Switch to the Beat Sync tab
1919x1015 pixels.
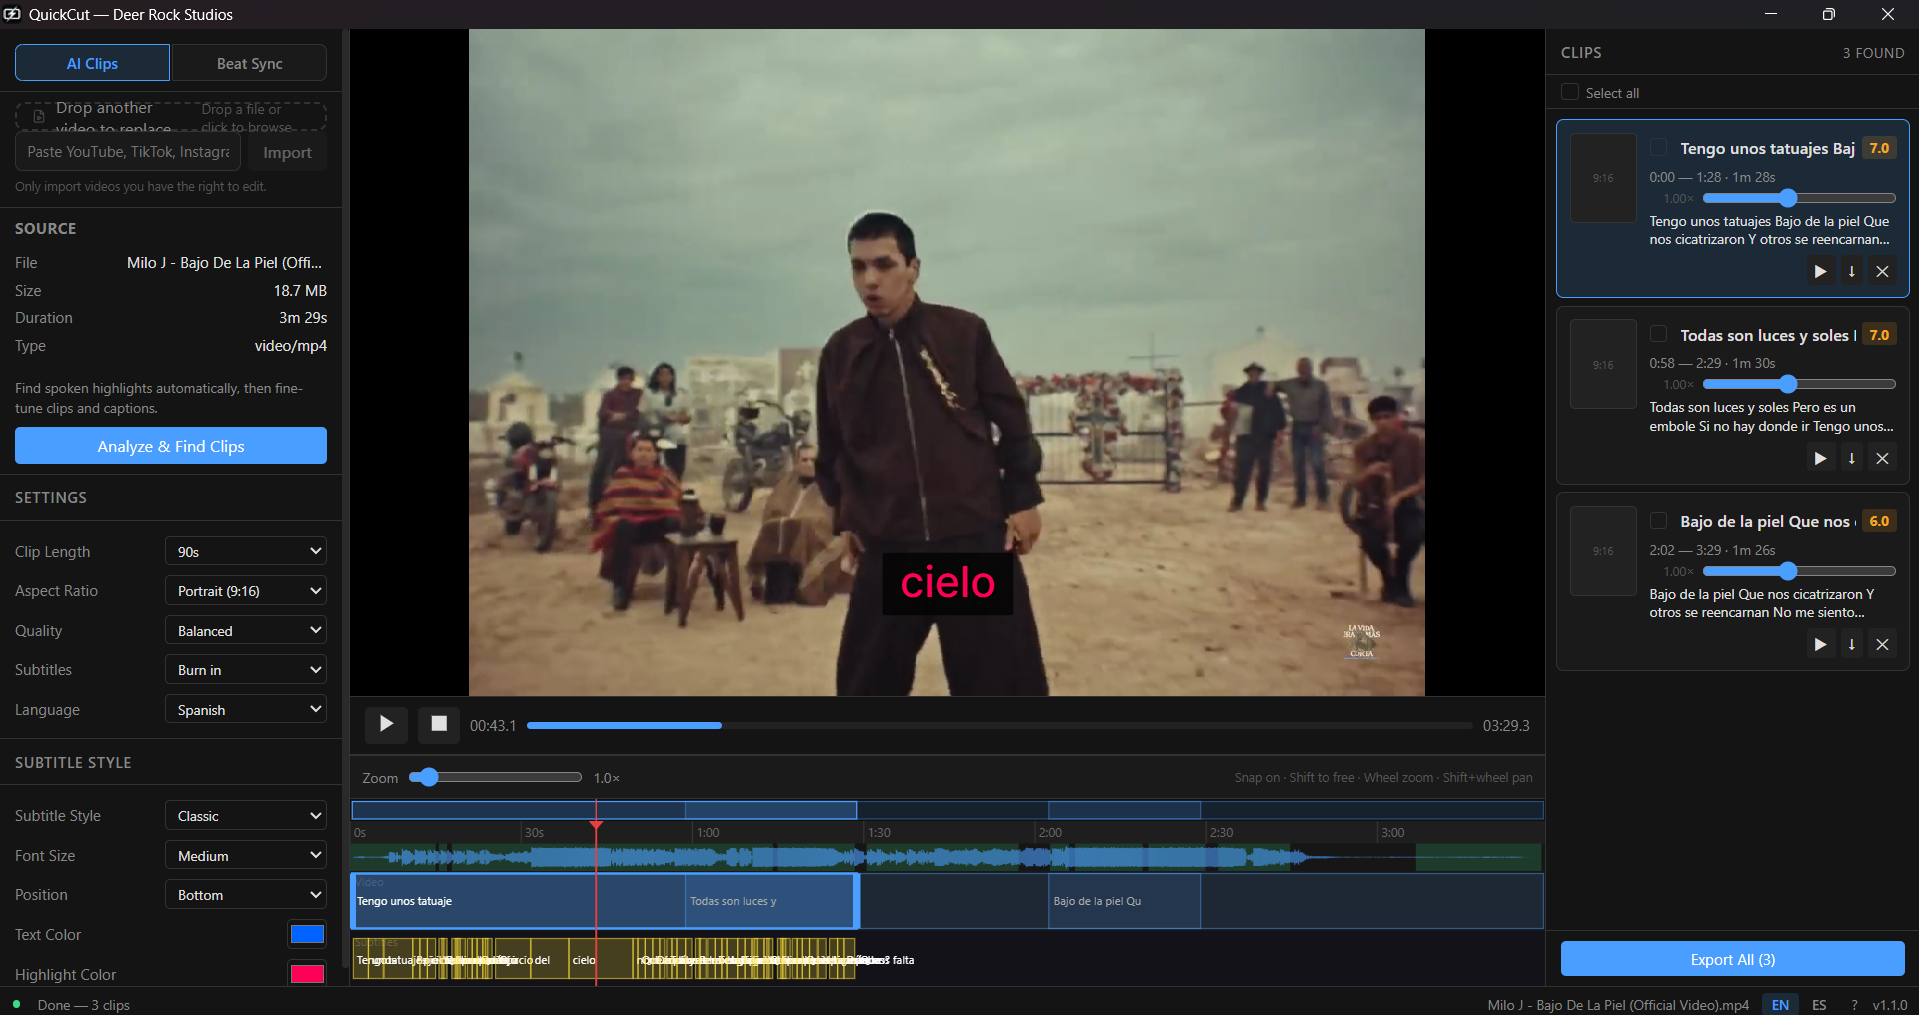pyautogui.click(x=249, y=63)
